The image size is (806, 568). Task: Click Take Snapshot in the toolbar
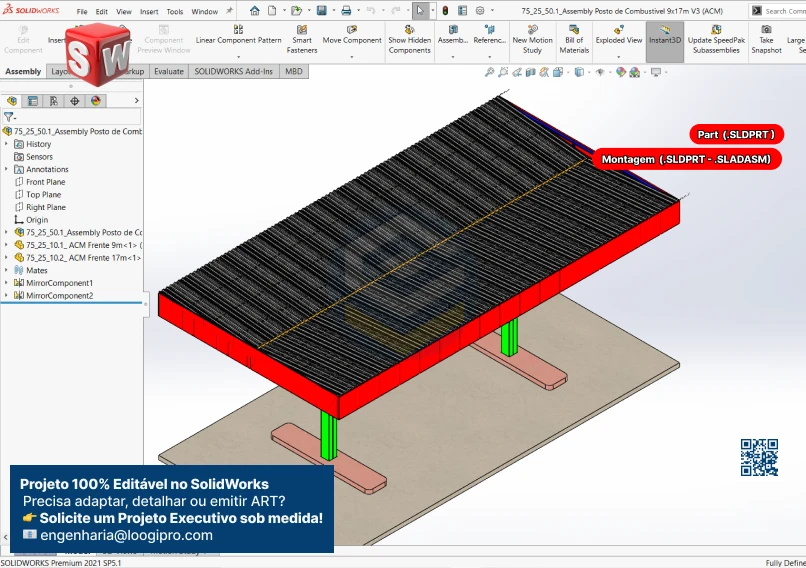click(x=766, y=40)
